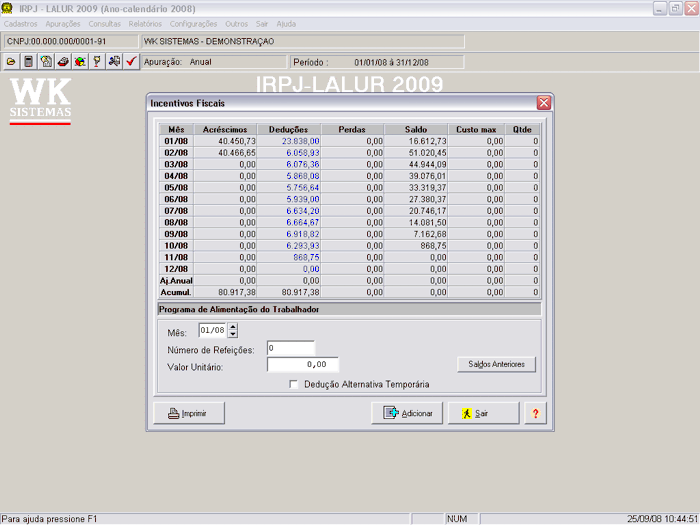Click the Saldos Anteriores button
The image size is (700, 525).
click(496, 364)
